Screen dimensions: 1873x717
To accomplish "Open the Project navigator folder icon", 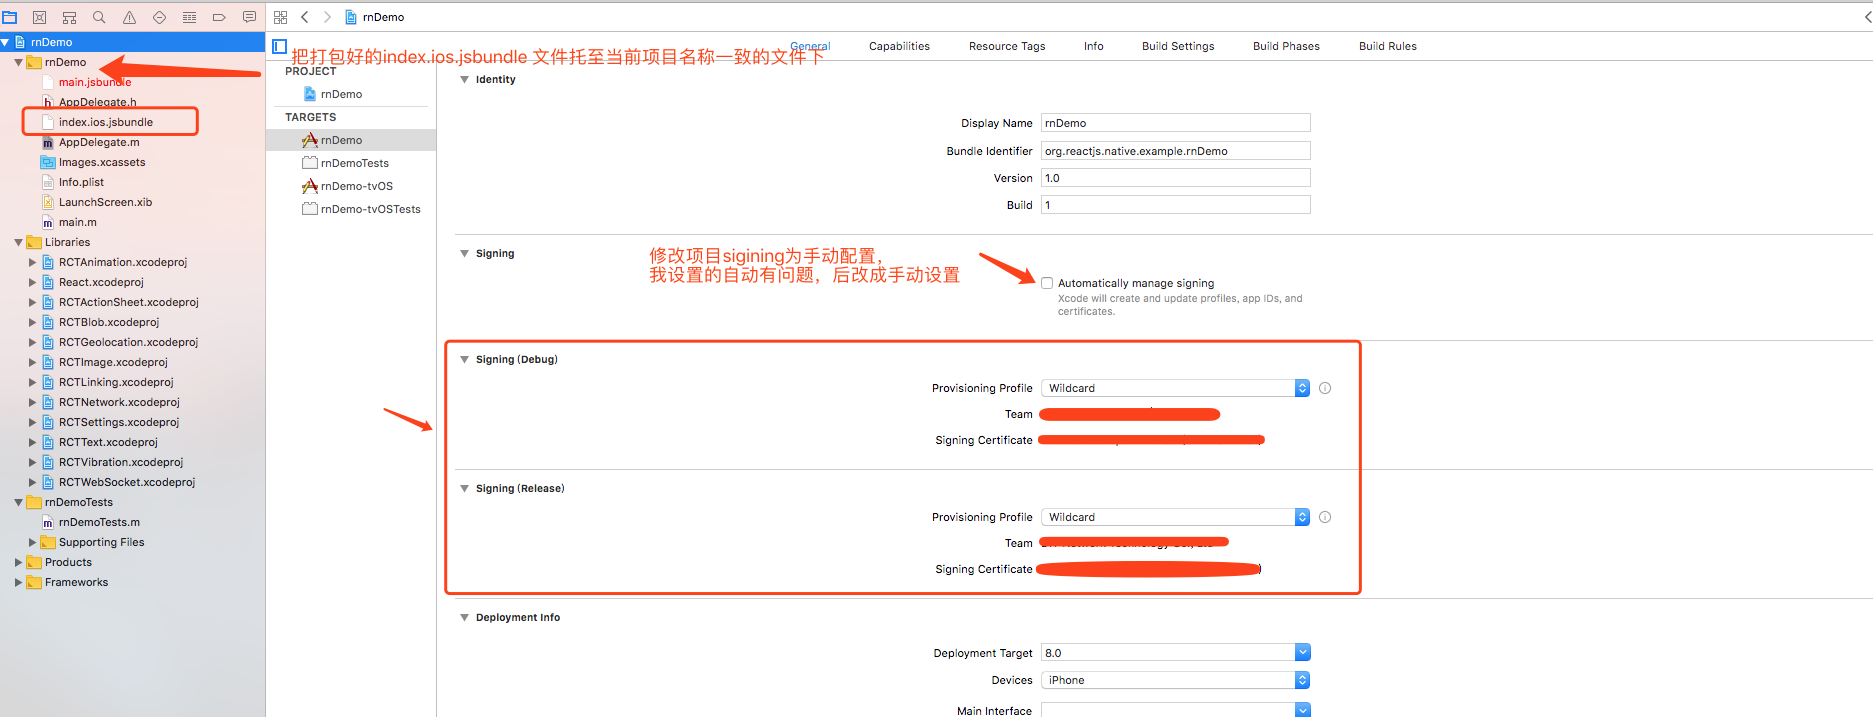I will pyautogui.click(x=10, y=17).
